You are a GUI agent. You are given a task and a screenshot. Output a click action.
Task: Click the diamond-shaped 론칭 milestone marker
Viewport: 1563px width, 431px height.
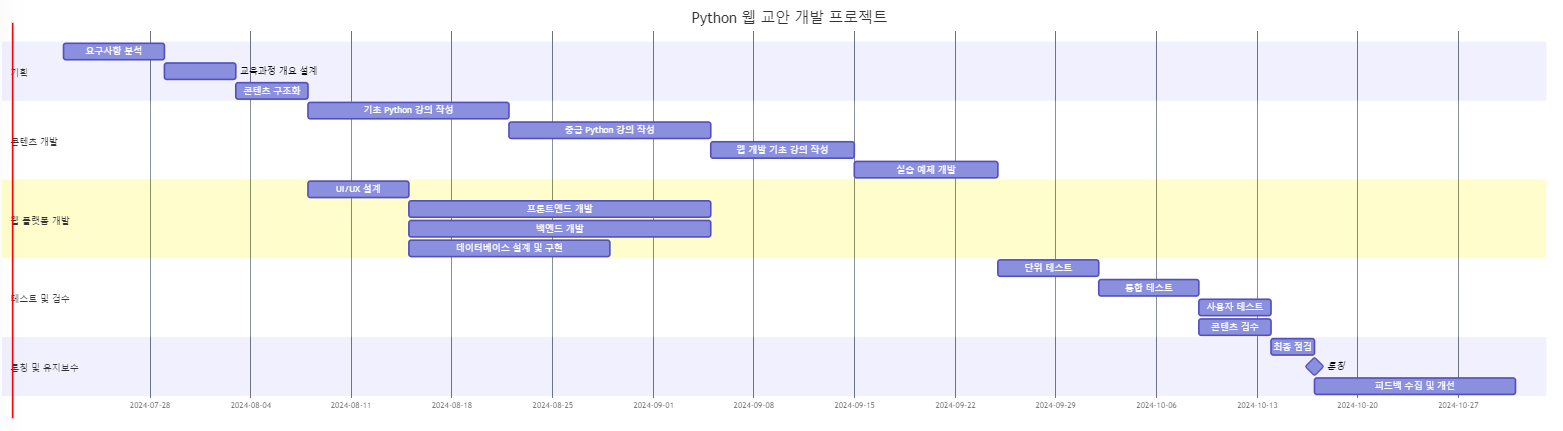tap(1314, 366)
